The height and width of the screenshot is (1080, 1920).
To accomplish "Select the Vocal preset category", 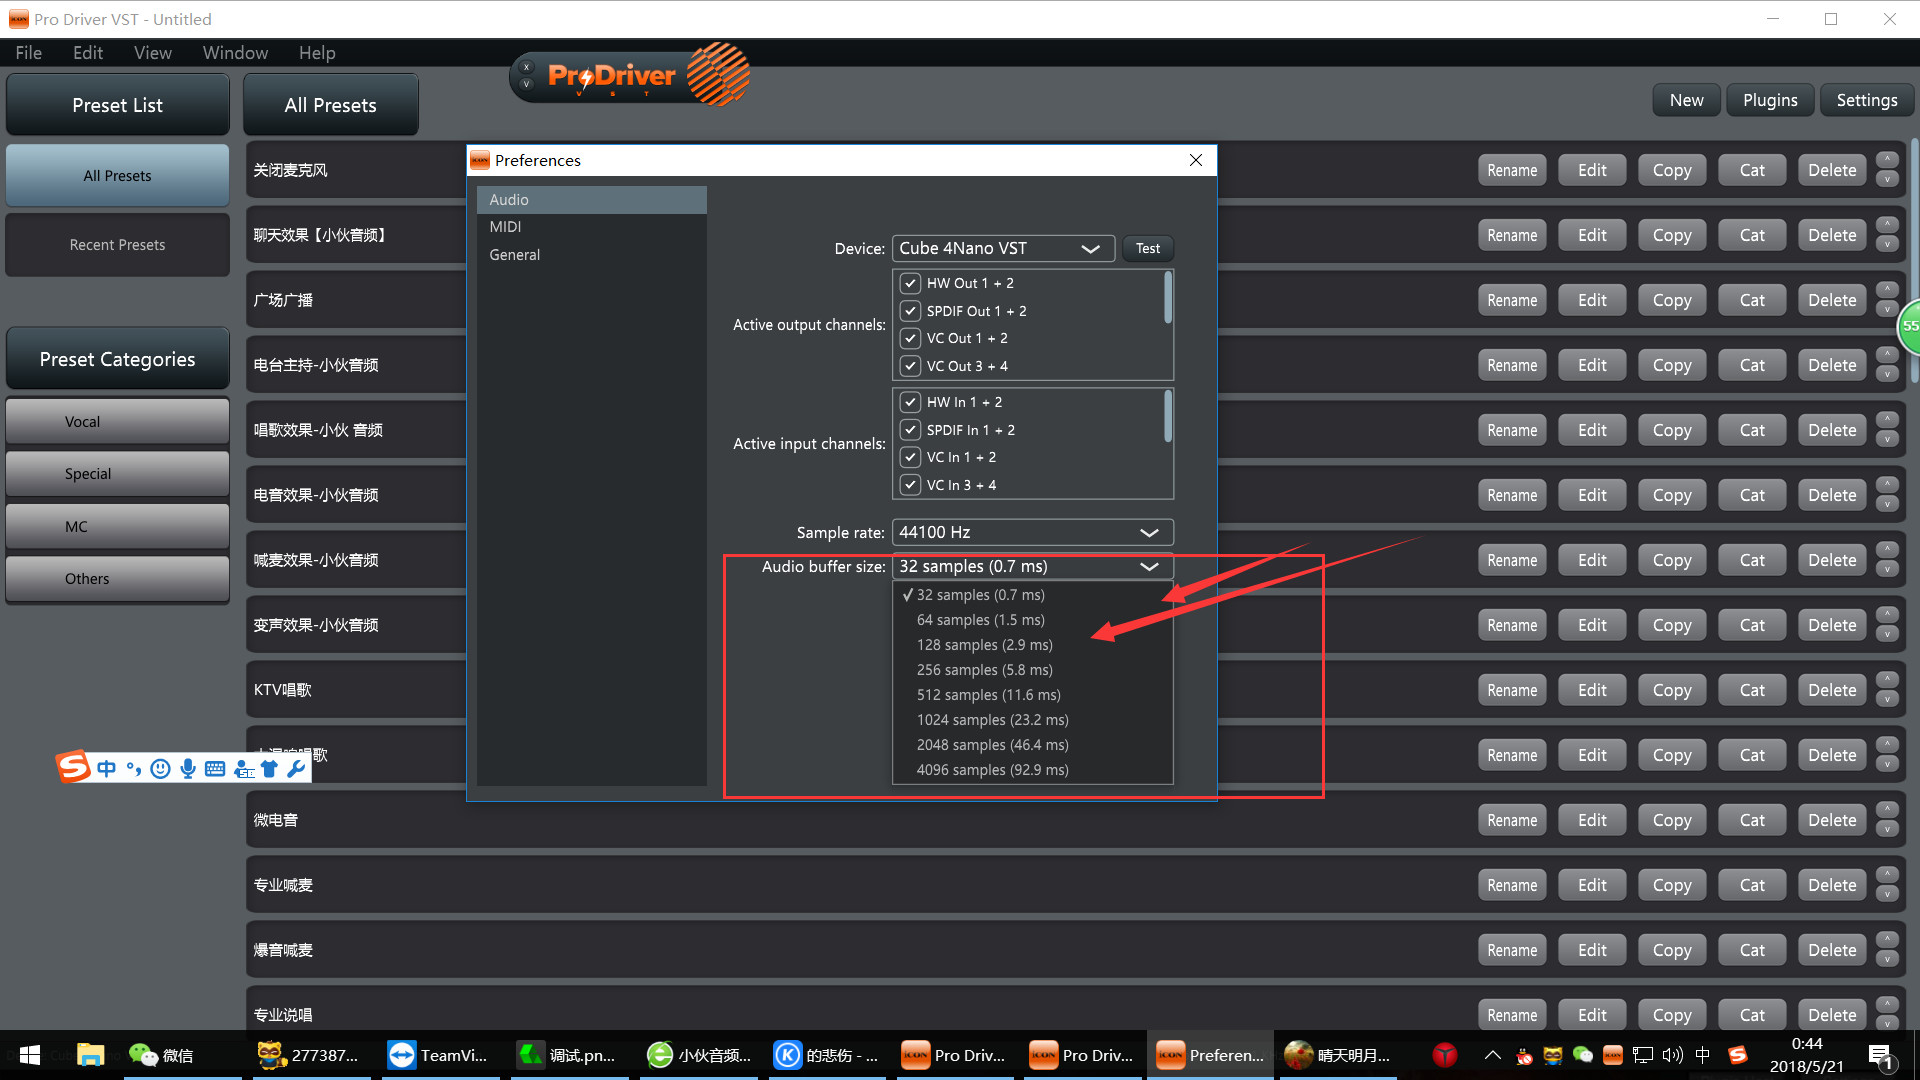I will click(x=118, y=422).
